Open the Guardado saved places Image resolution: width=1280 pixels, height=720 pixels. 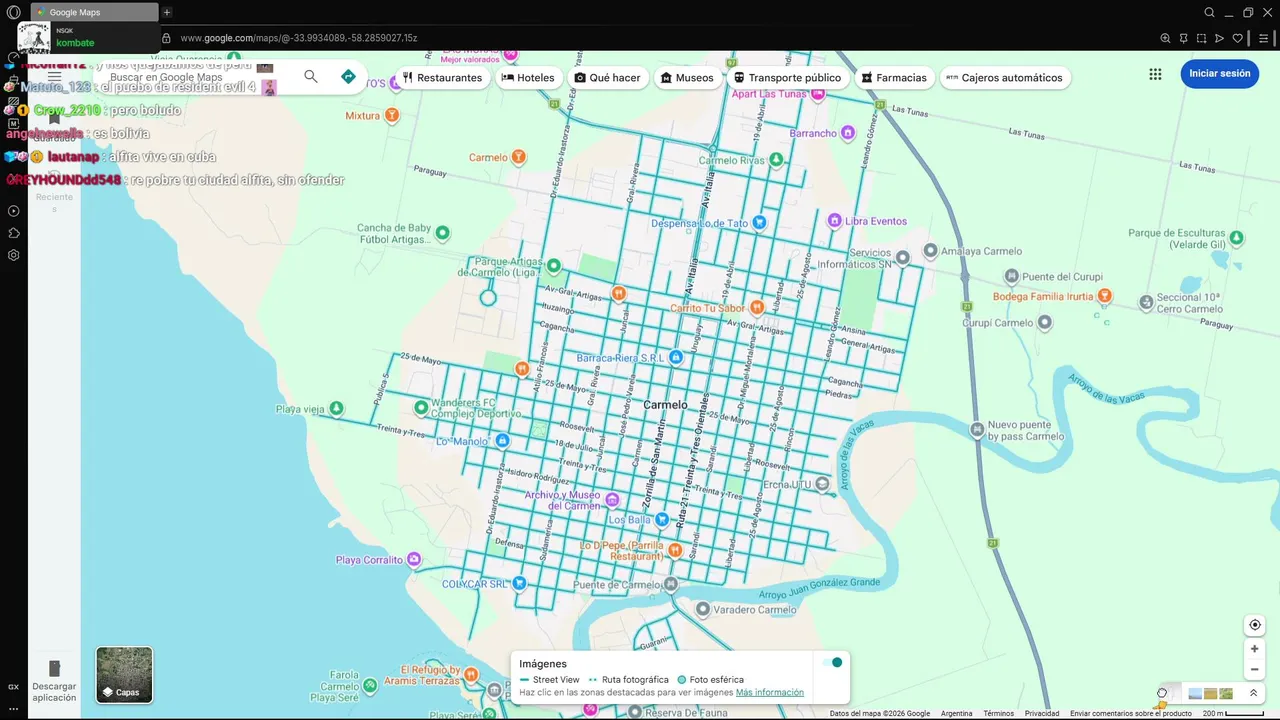[54, 128]
